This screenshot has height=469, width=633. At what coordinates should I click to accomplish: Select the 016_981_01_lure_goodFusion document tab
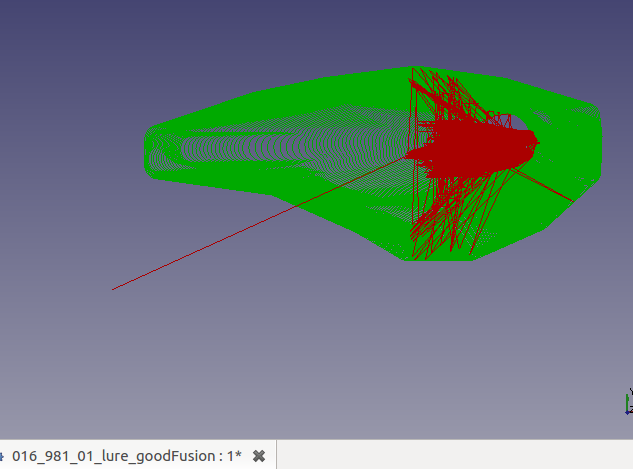(126, 455)
